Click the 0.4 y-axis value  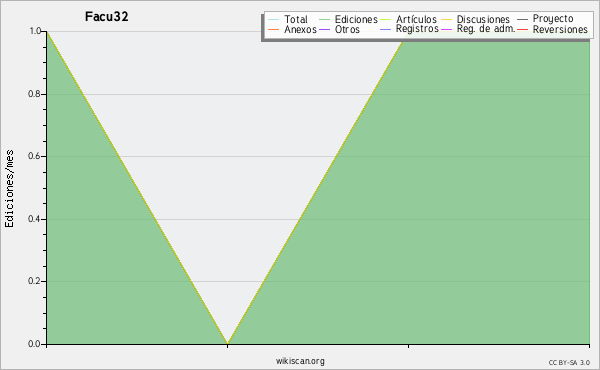[x=34, y=219]
